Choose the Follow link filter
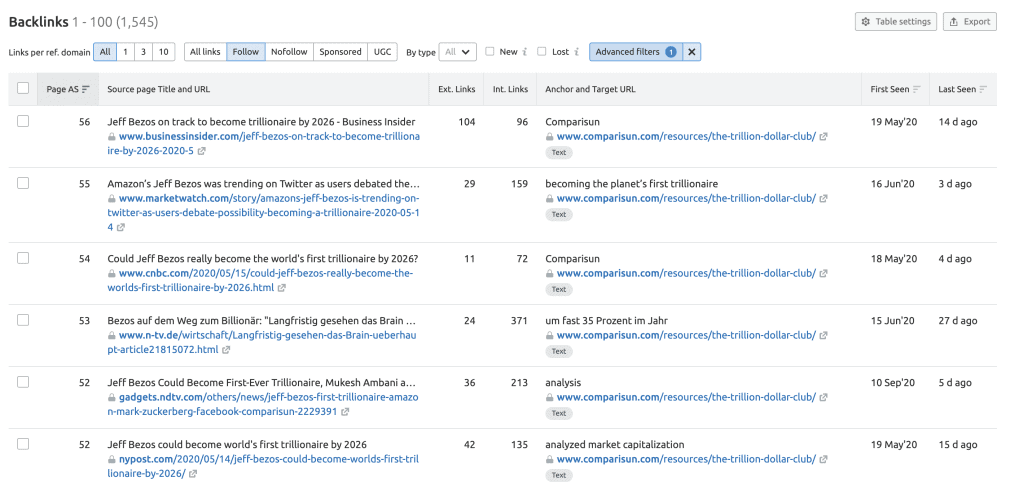This screenshot has width=1010, height=487. coord(245,52)
